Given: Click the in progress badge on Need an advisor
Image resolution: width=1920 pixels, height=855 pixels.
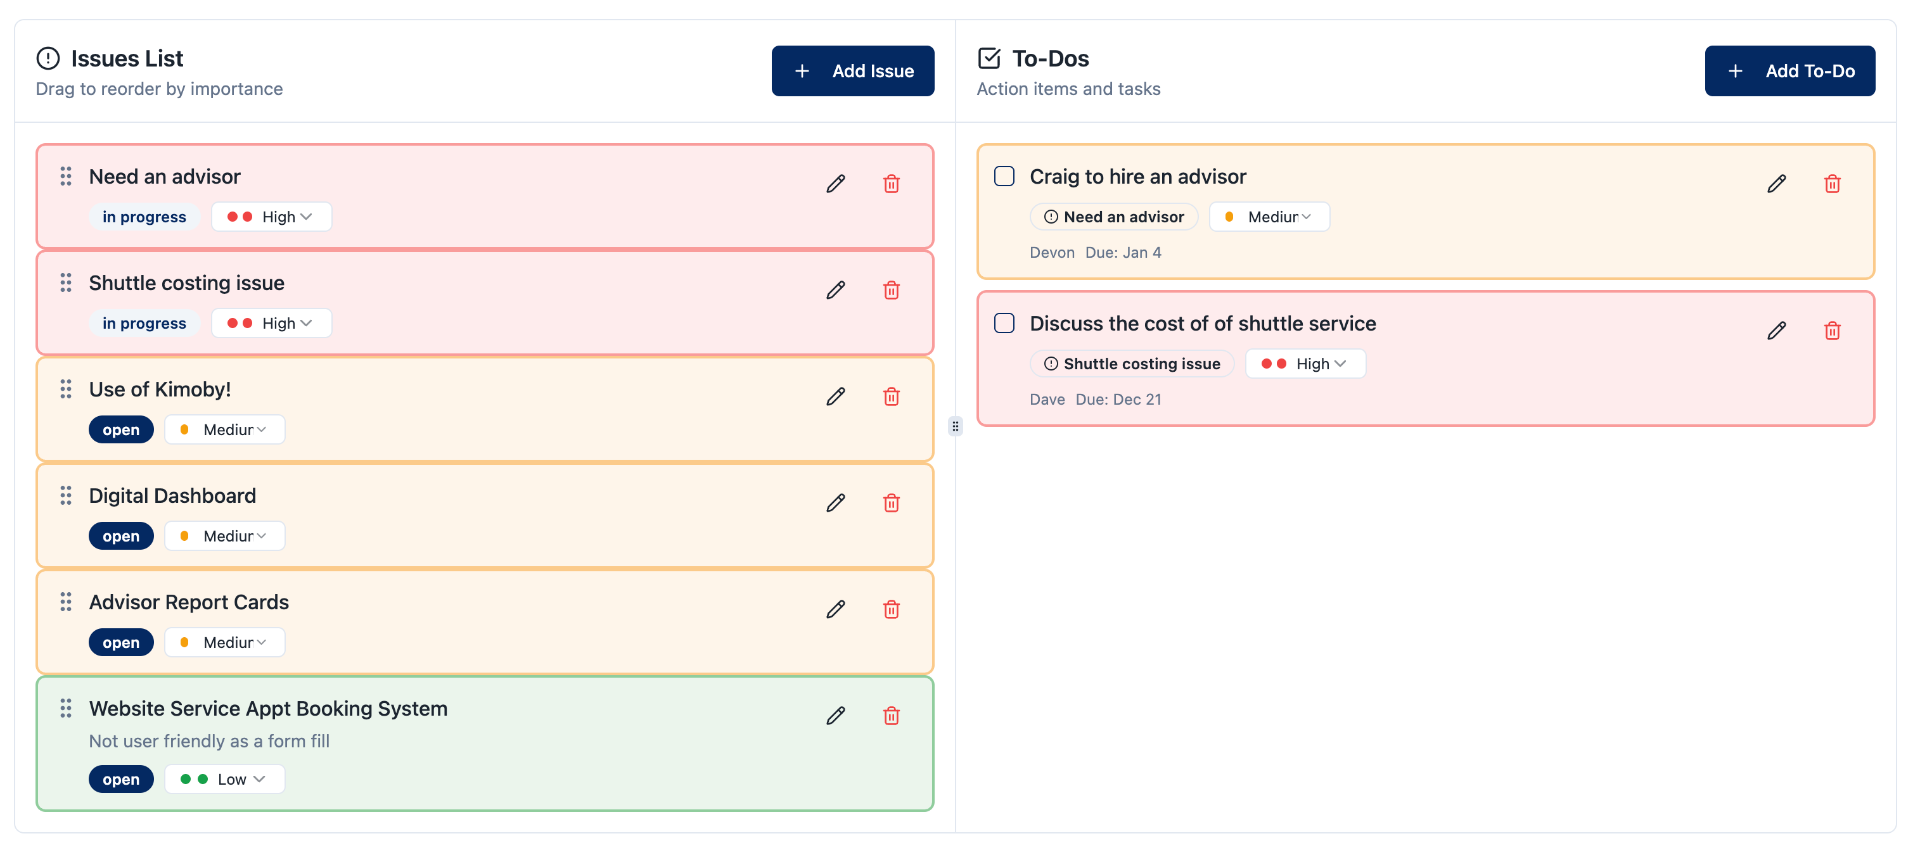Looking at the screenshot, I should click(144, 217).
